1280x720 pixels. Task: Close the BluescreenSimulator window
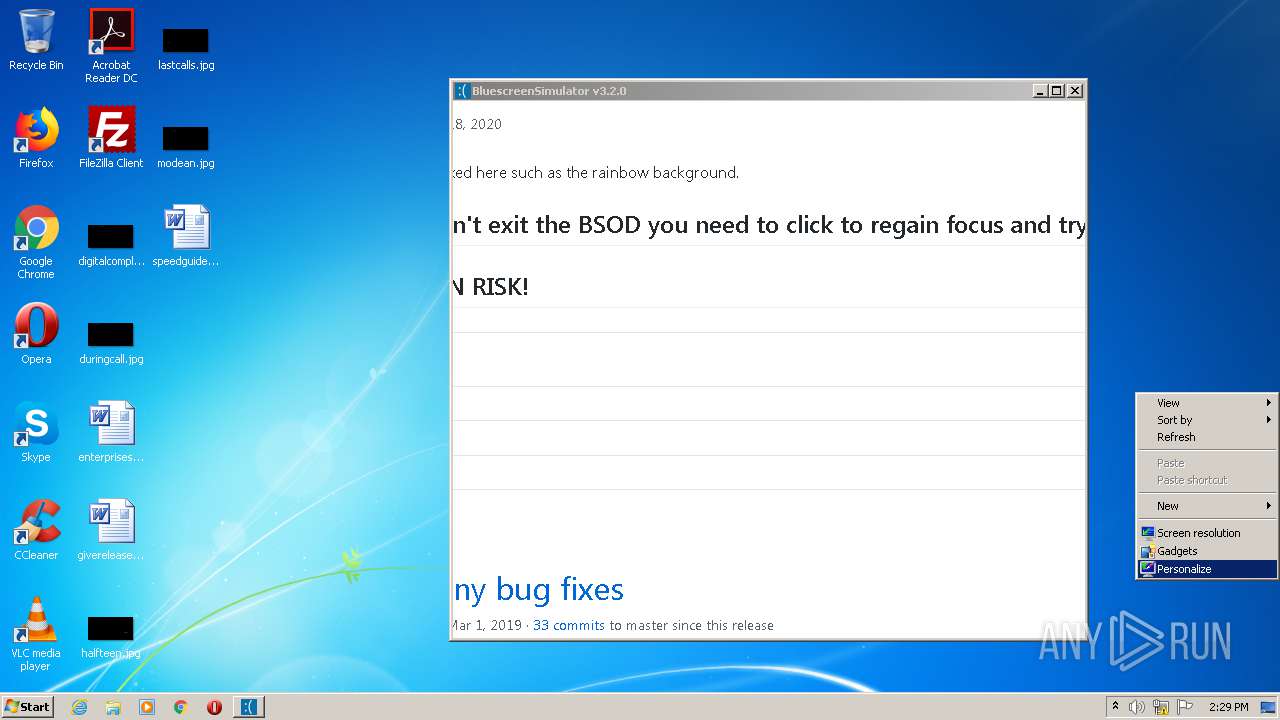point(1075,91)
